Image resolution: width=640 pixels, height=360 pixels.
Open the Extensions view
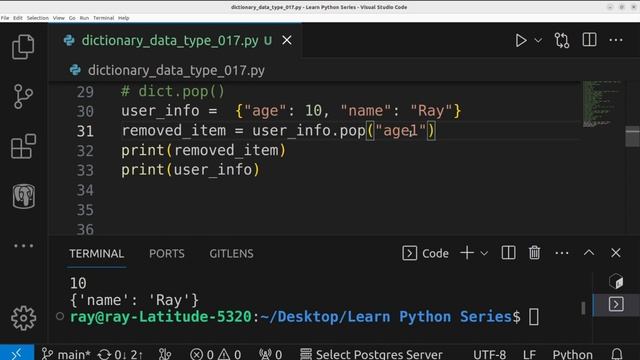(23, 146)
